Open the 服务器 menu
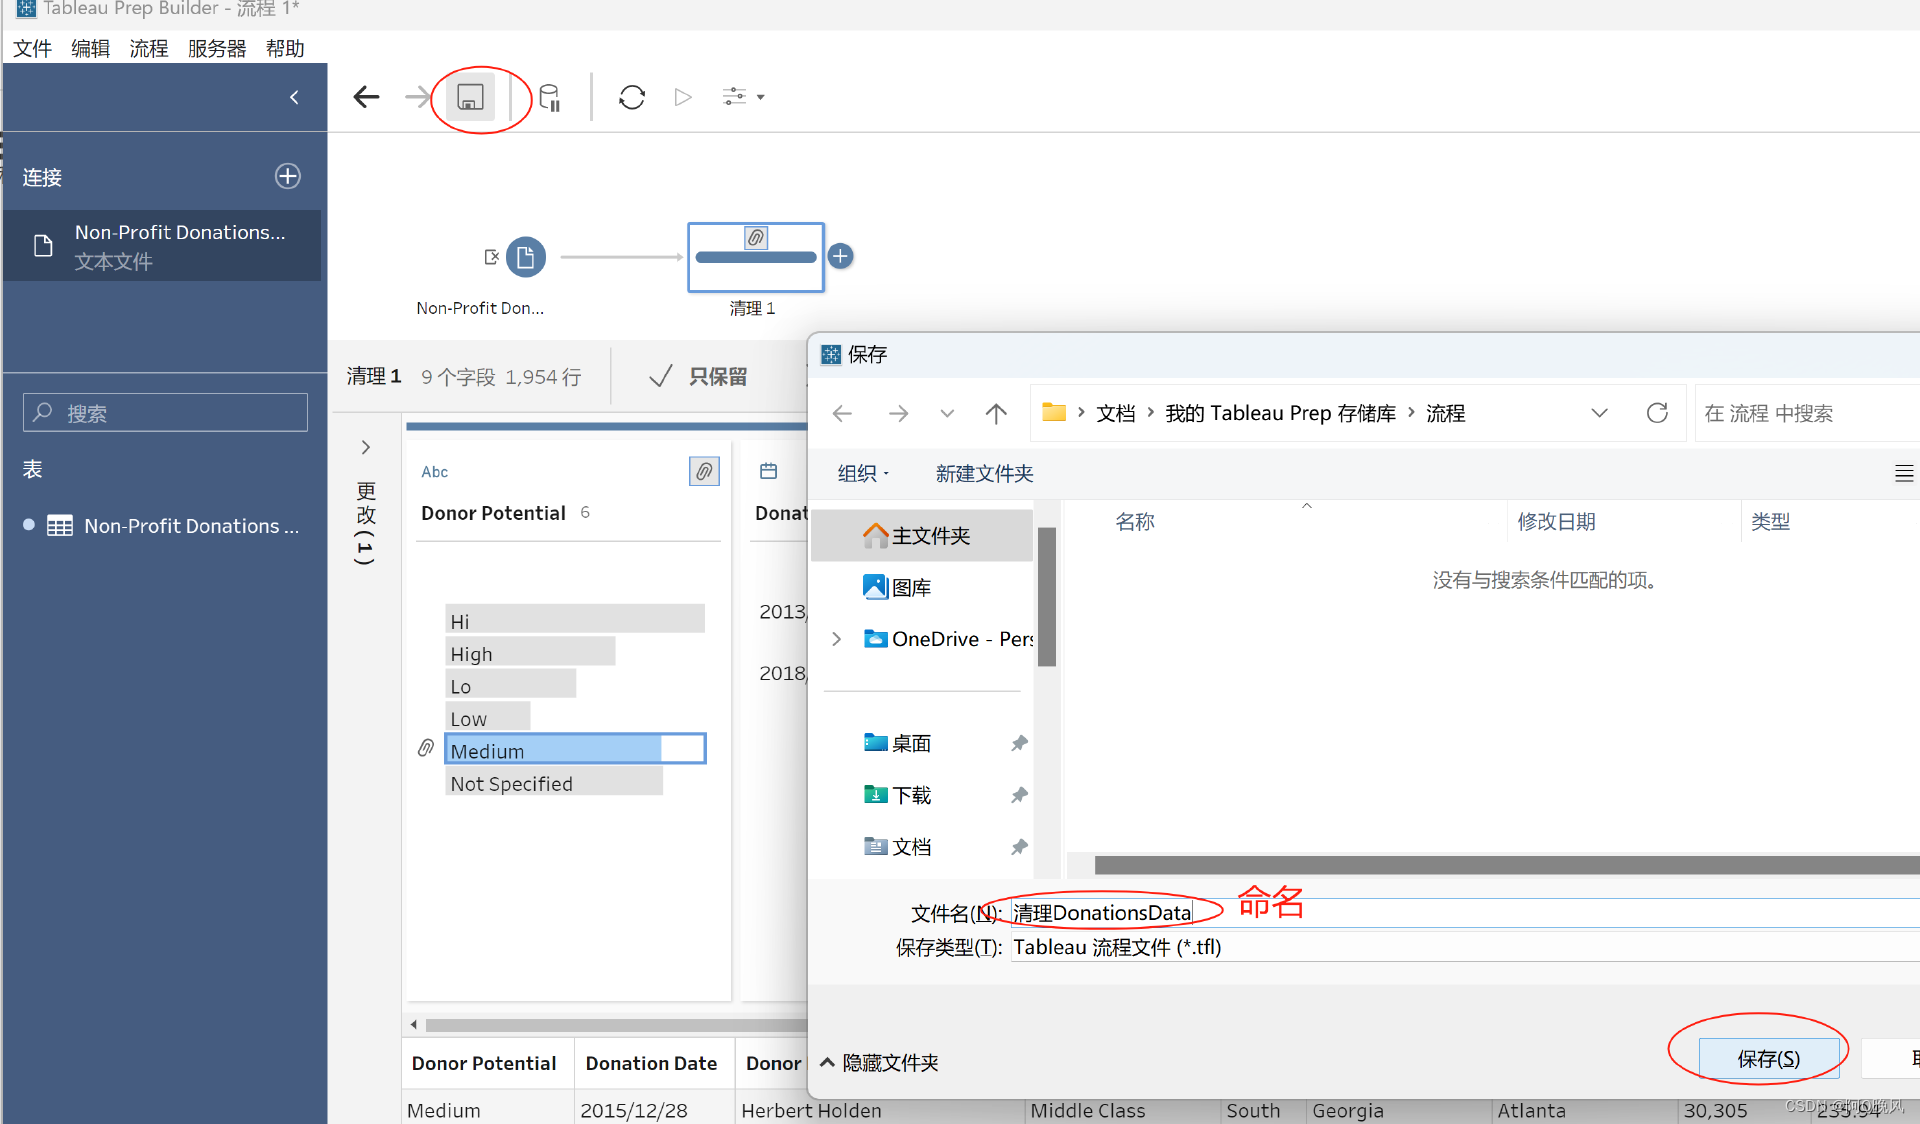The image size is (1920, 1124). [x=217, y=48]
